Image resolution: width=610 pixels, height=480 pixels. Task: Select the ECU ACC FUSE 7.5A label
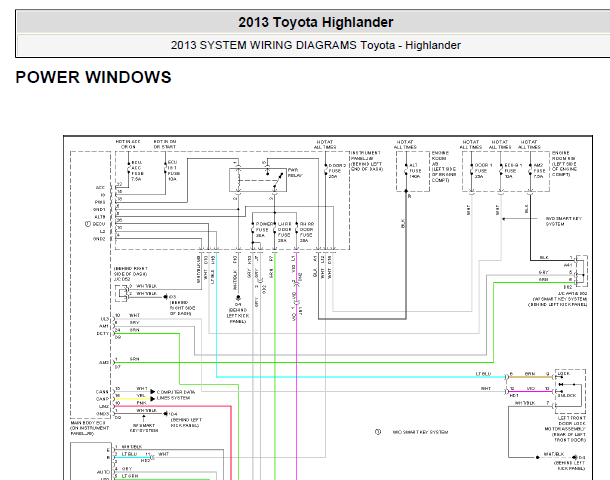[137, 171]
